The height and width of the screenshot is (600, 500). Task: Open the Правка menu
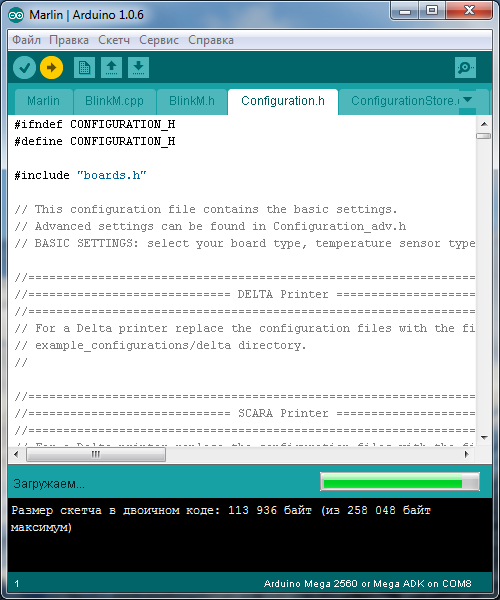[x=69, y=40]
